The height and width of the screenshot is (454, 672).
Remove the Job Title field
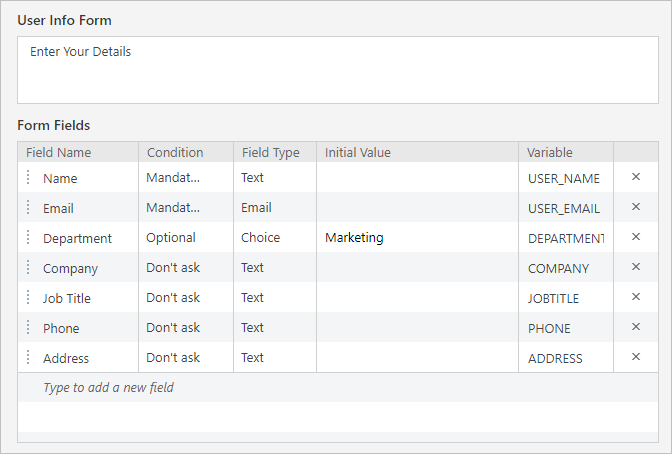click(x=636, y=297)
